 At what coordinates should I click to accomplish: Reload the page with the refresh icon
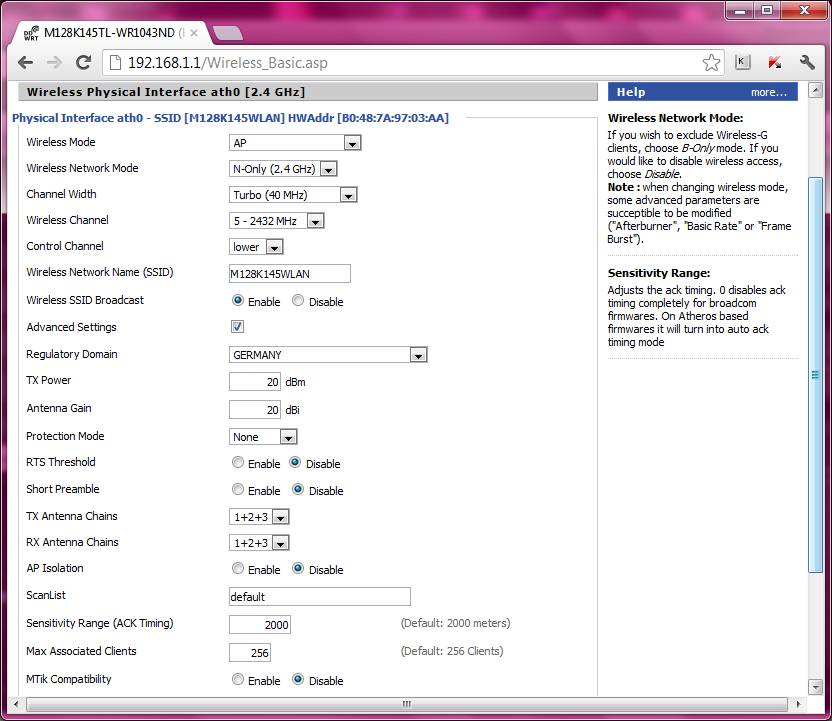[84, 62]
